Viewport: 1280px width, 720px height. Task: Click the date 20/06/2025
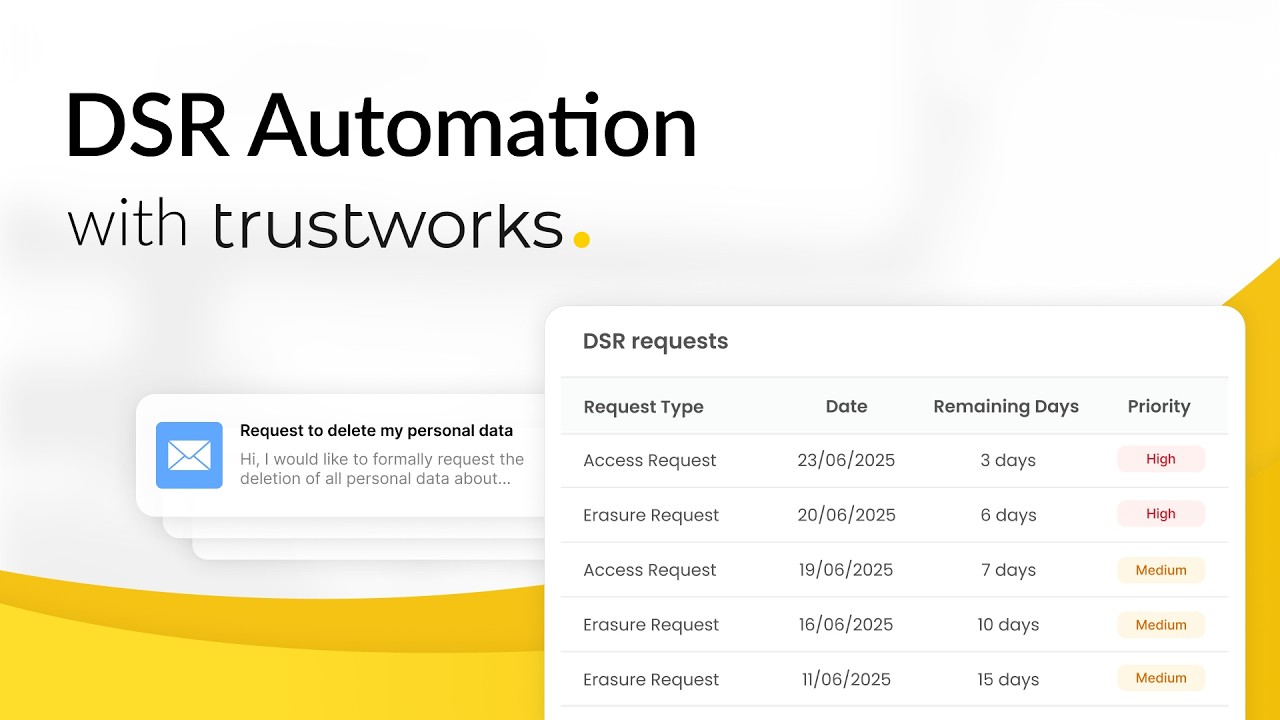[x=846, y=515]
